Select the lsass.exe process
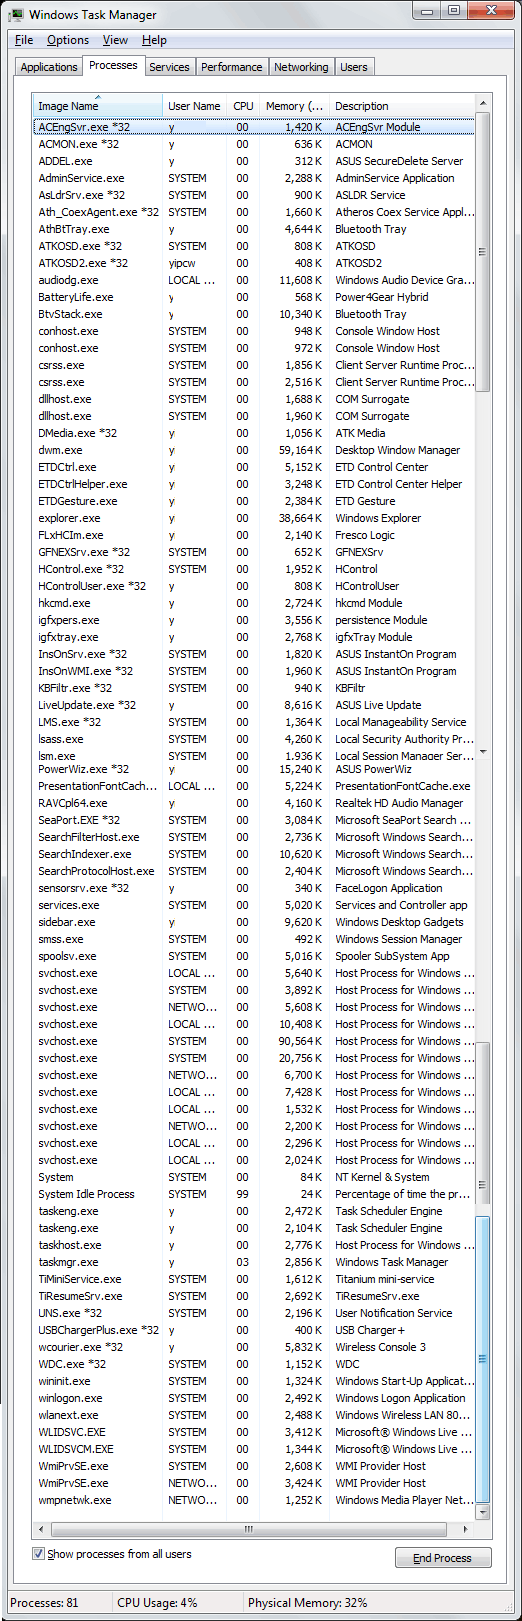Image resolution: width=522 pixels, height=1621 pixels. tap(254, 739)
